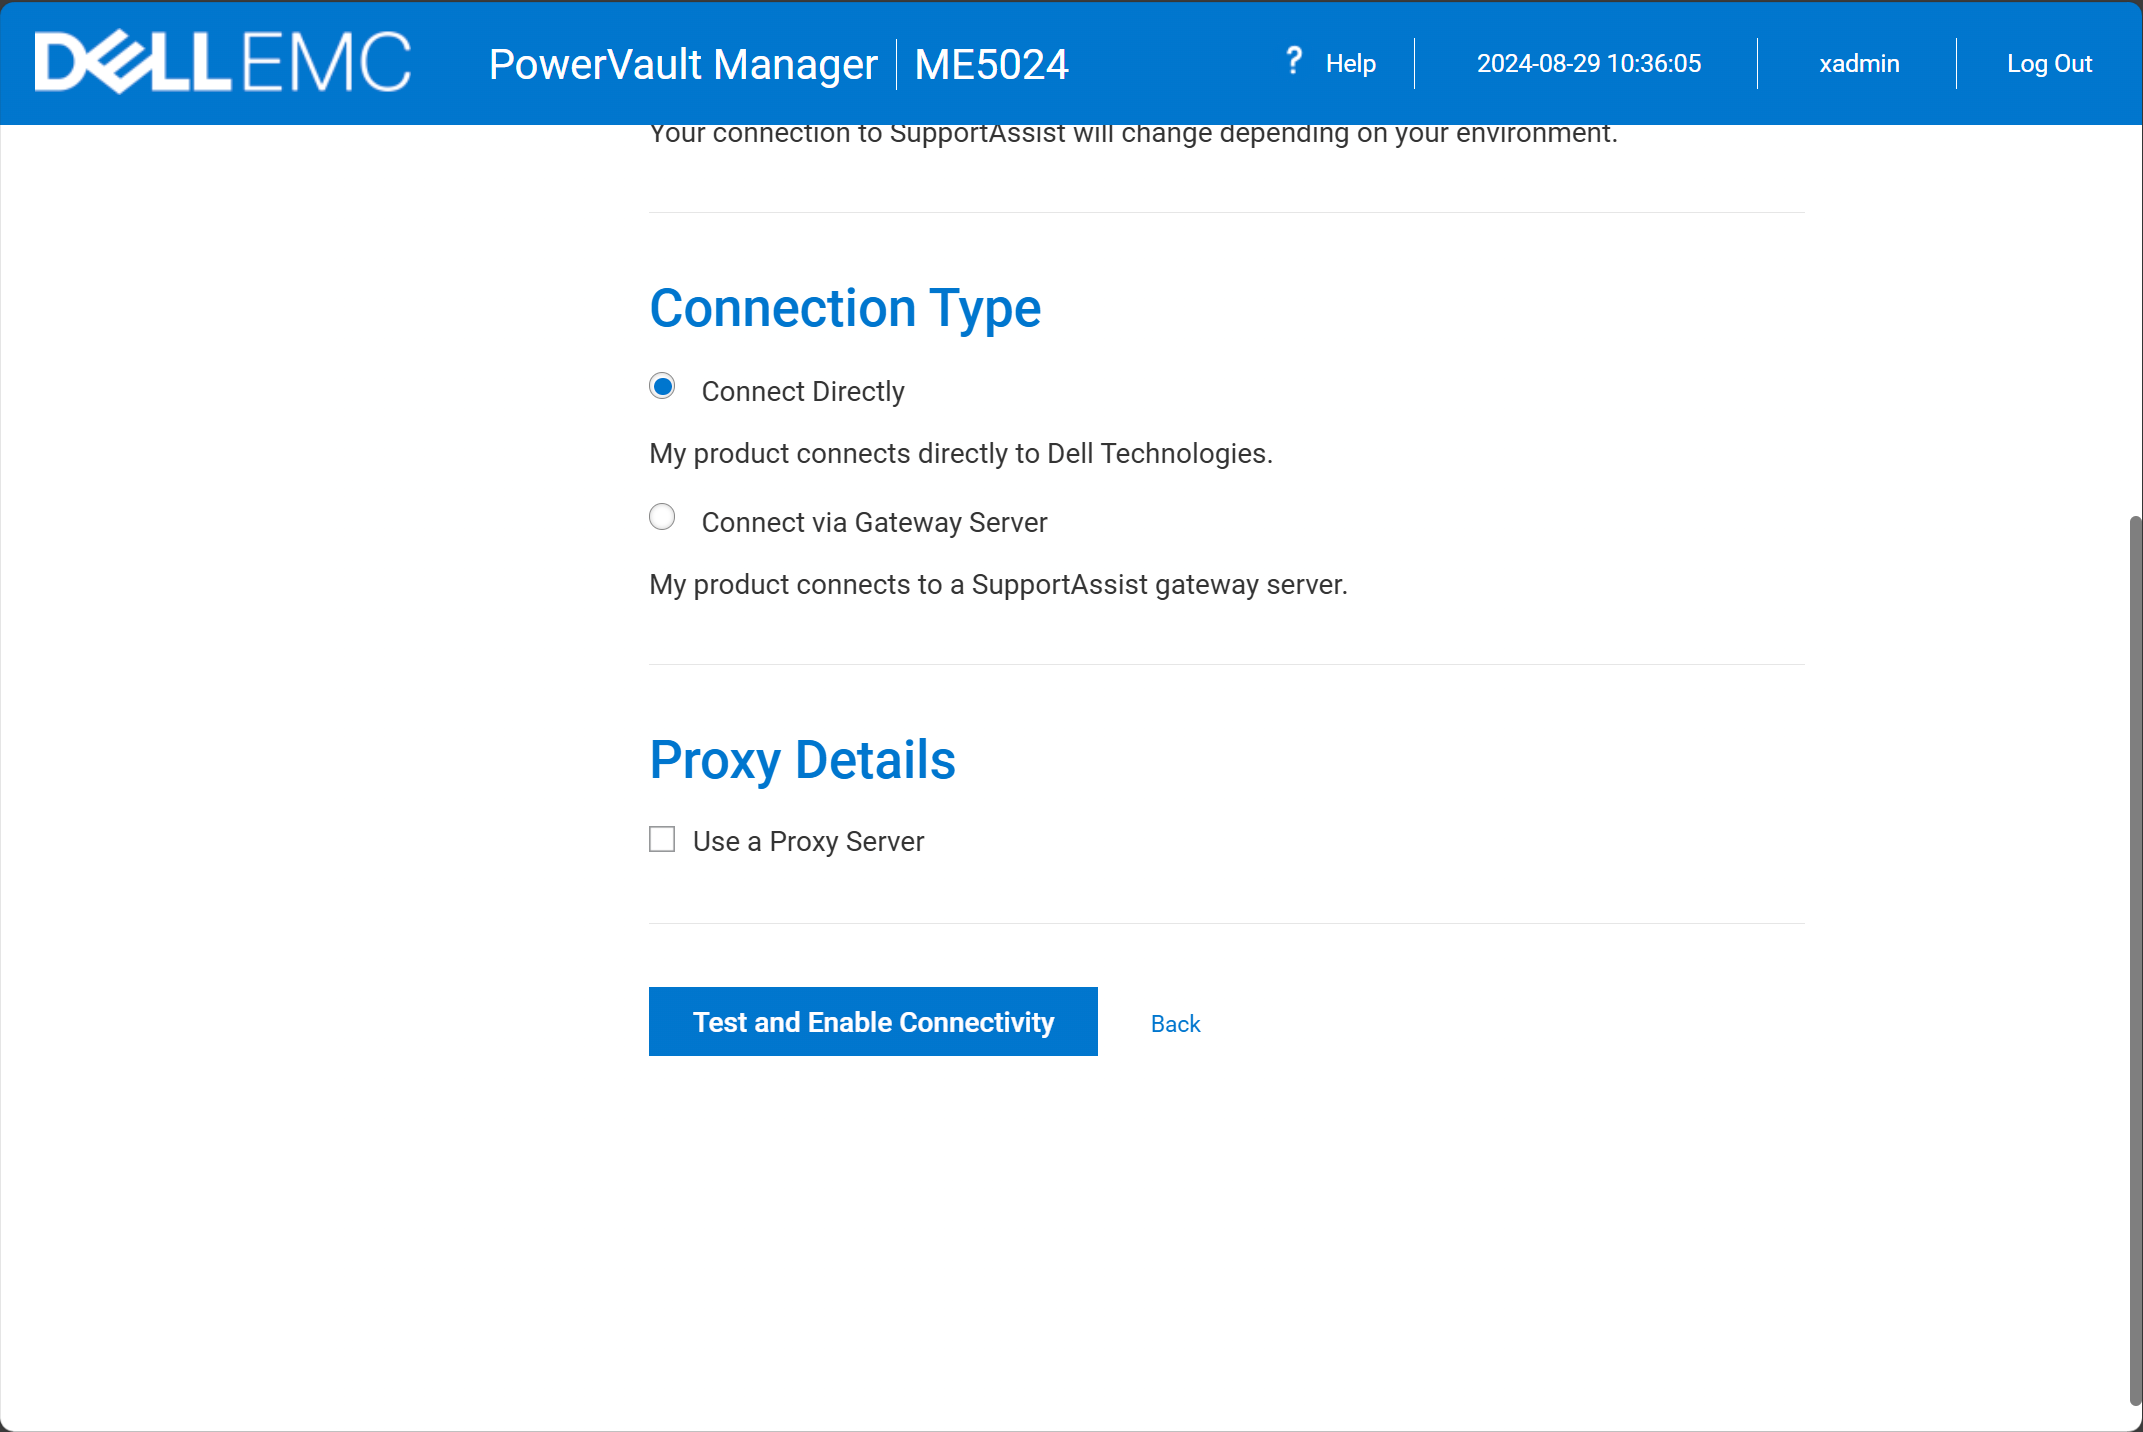Click the date and time display
Image resolution: width=2143 pixels, height=1432 pixels.
[1588, 64]
